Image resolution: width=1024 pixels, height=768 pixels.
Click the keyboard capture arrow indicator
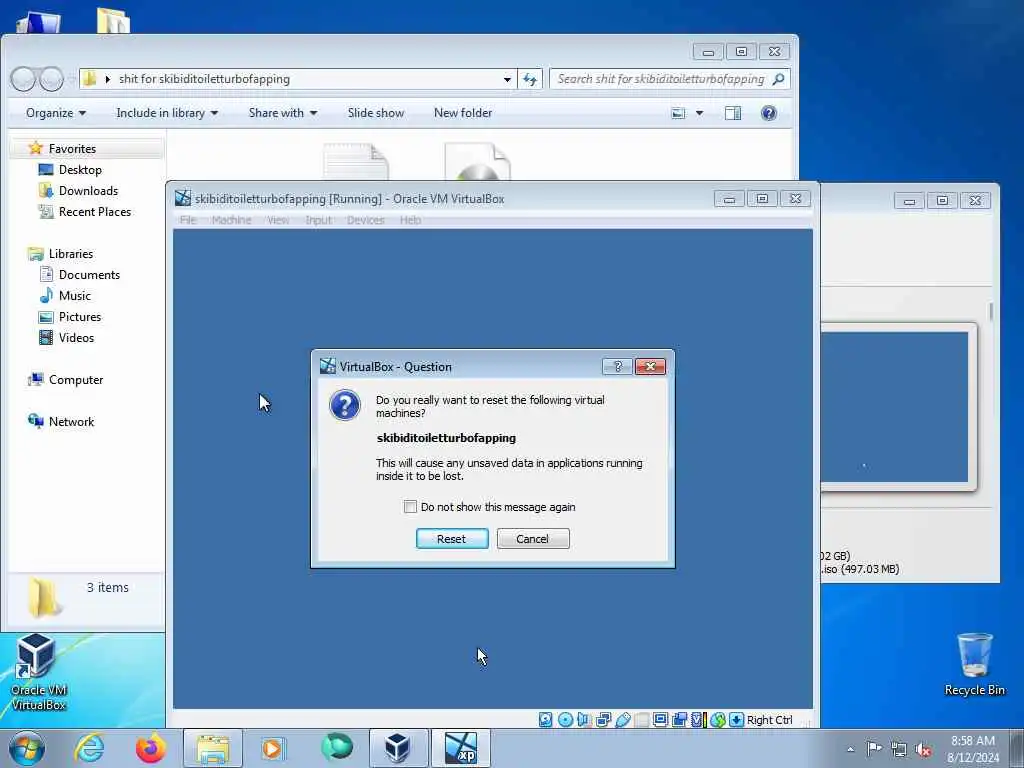coord(736,720)
